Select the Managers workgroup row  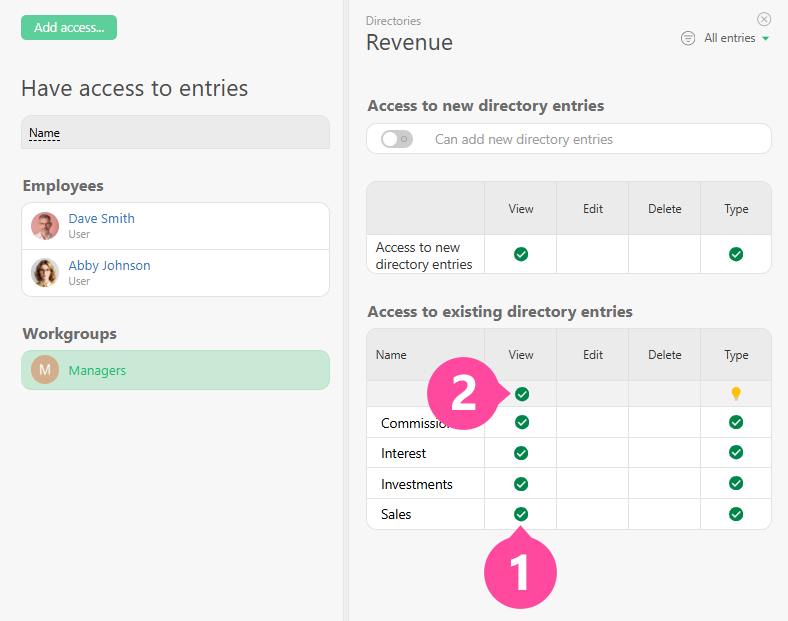175,370
